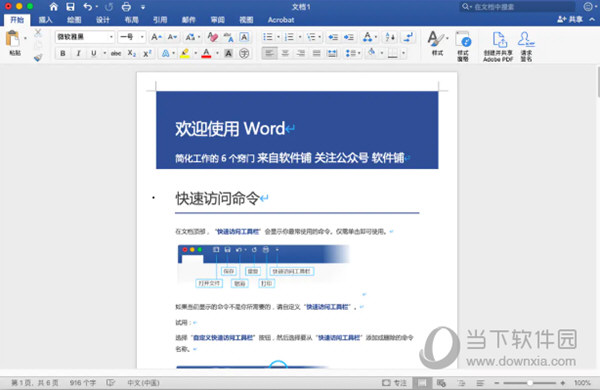
Task: Justify paragraph text
Action: coord(316,53)
